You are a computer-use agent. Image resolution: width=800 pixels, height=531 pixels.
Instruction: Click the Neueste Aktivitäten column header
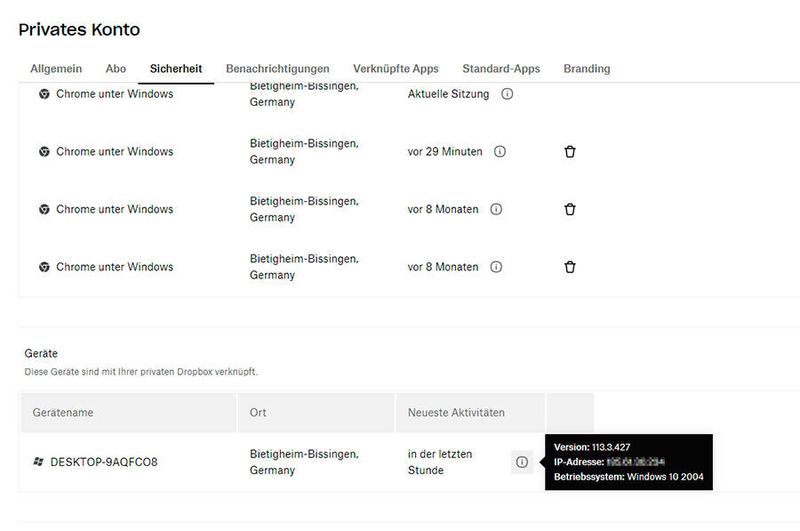point(456,413)
